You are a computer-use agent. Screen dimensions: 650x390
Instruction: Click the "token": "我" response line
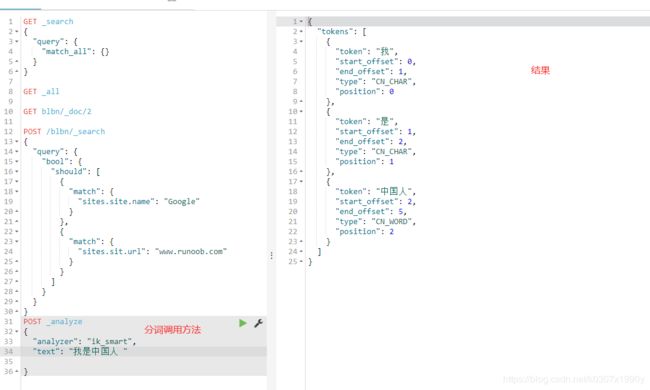click(x=366, y=51)
